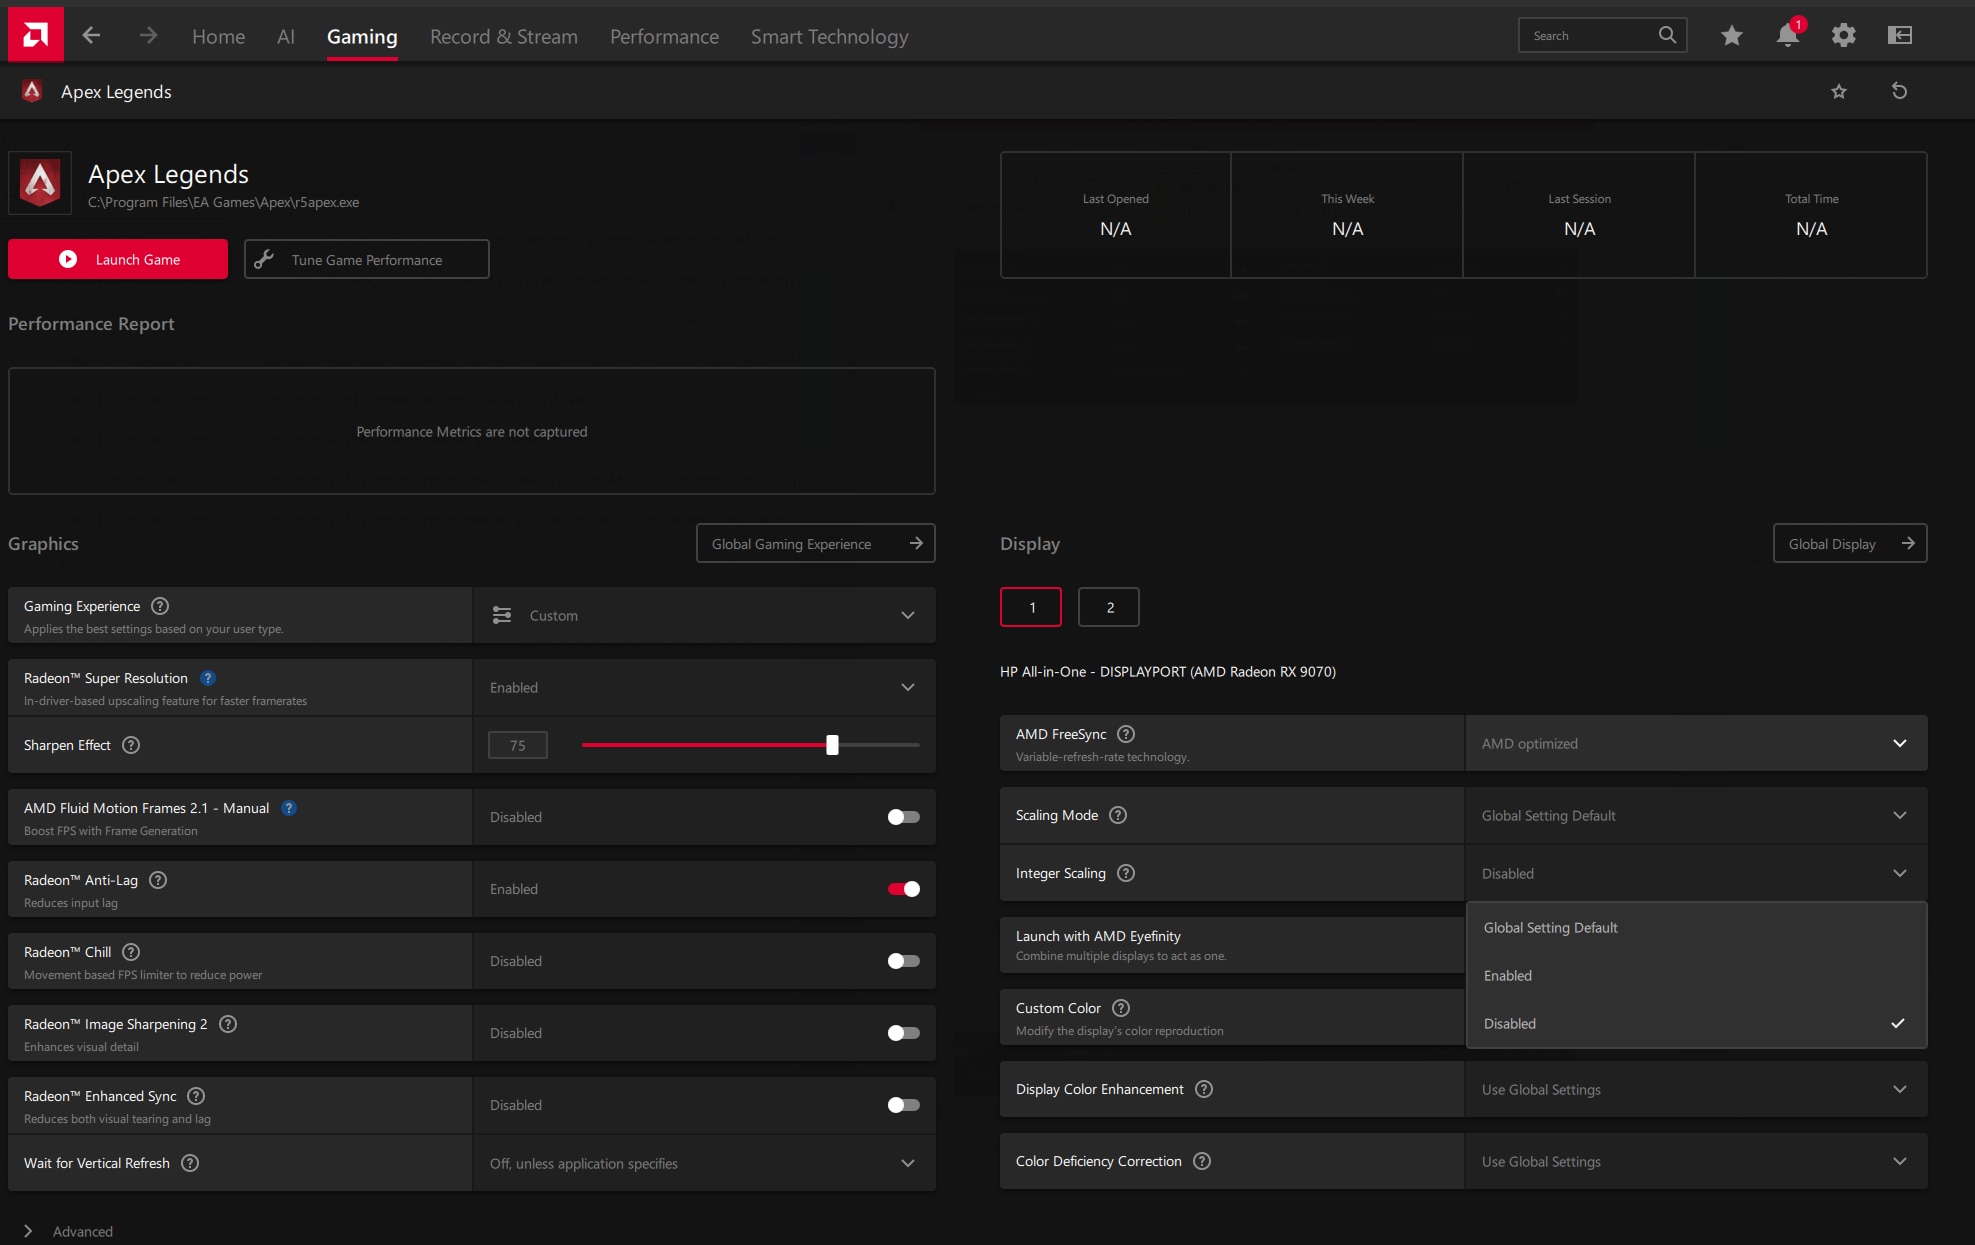This screenshot has height=1245, width=1975.
Task: Enable Radeon Chill toggle
Action: (904, 961)
